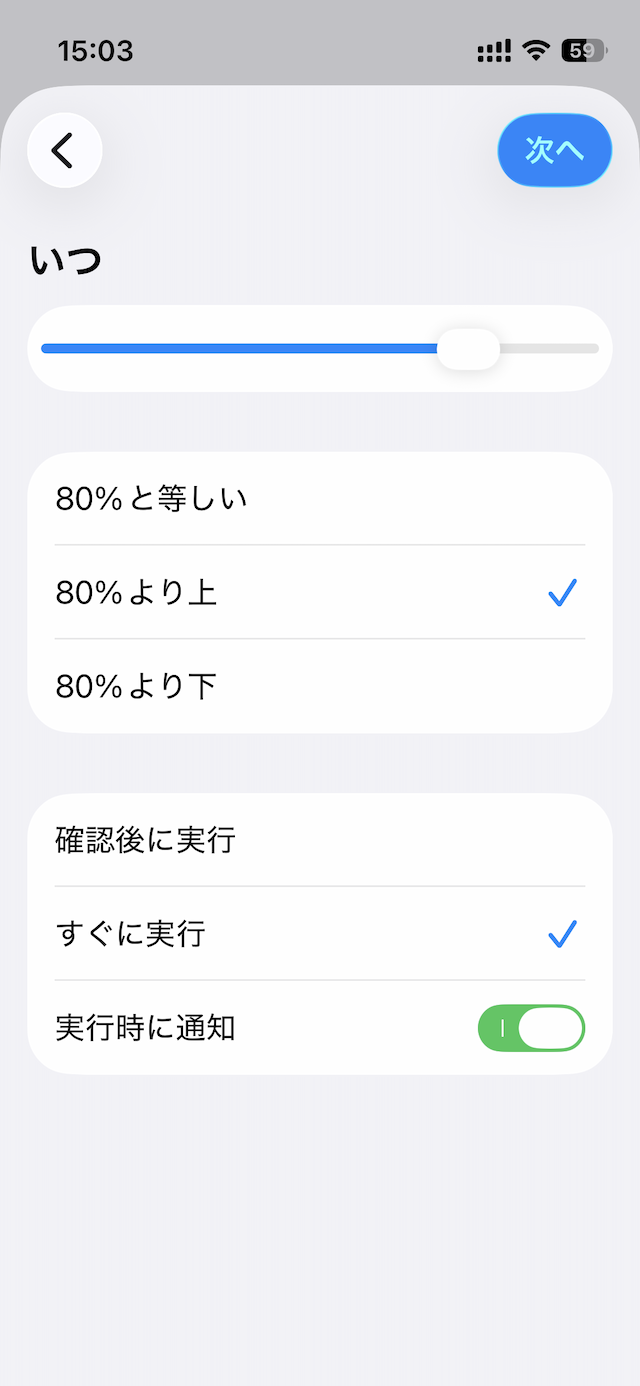The width and height of the screenshot is (640, 1386).
Task: Toggle the 実行時に通知 switch off
Action: [531, 1028]
